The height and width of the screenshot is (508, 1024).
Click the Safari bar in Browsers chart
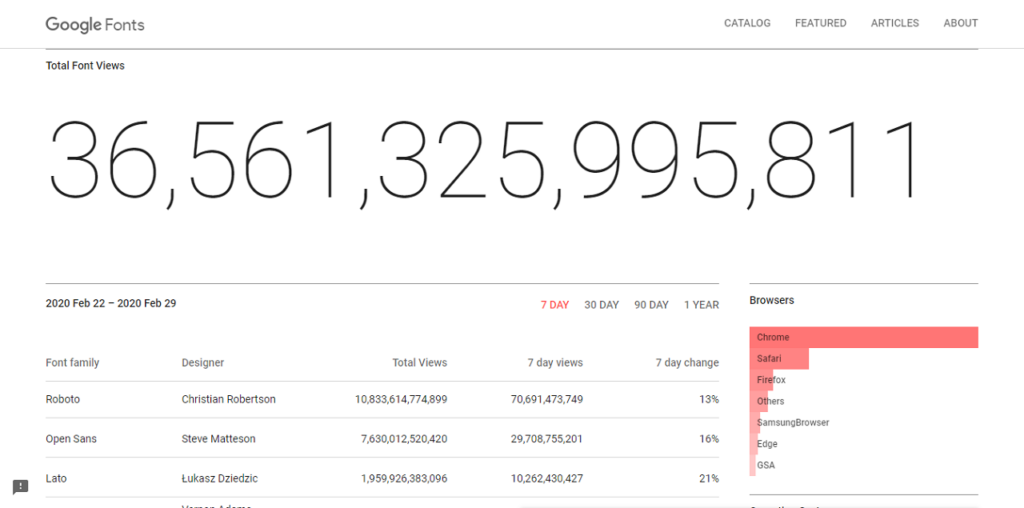[779, 358]
